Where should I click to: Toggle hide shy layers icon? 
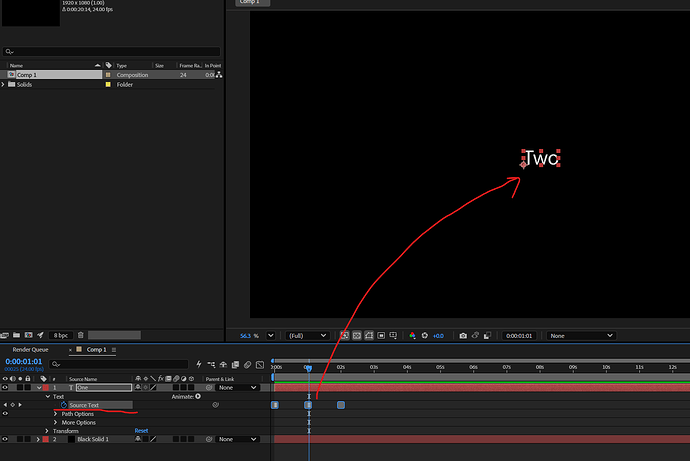point(223,364)
